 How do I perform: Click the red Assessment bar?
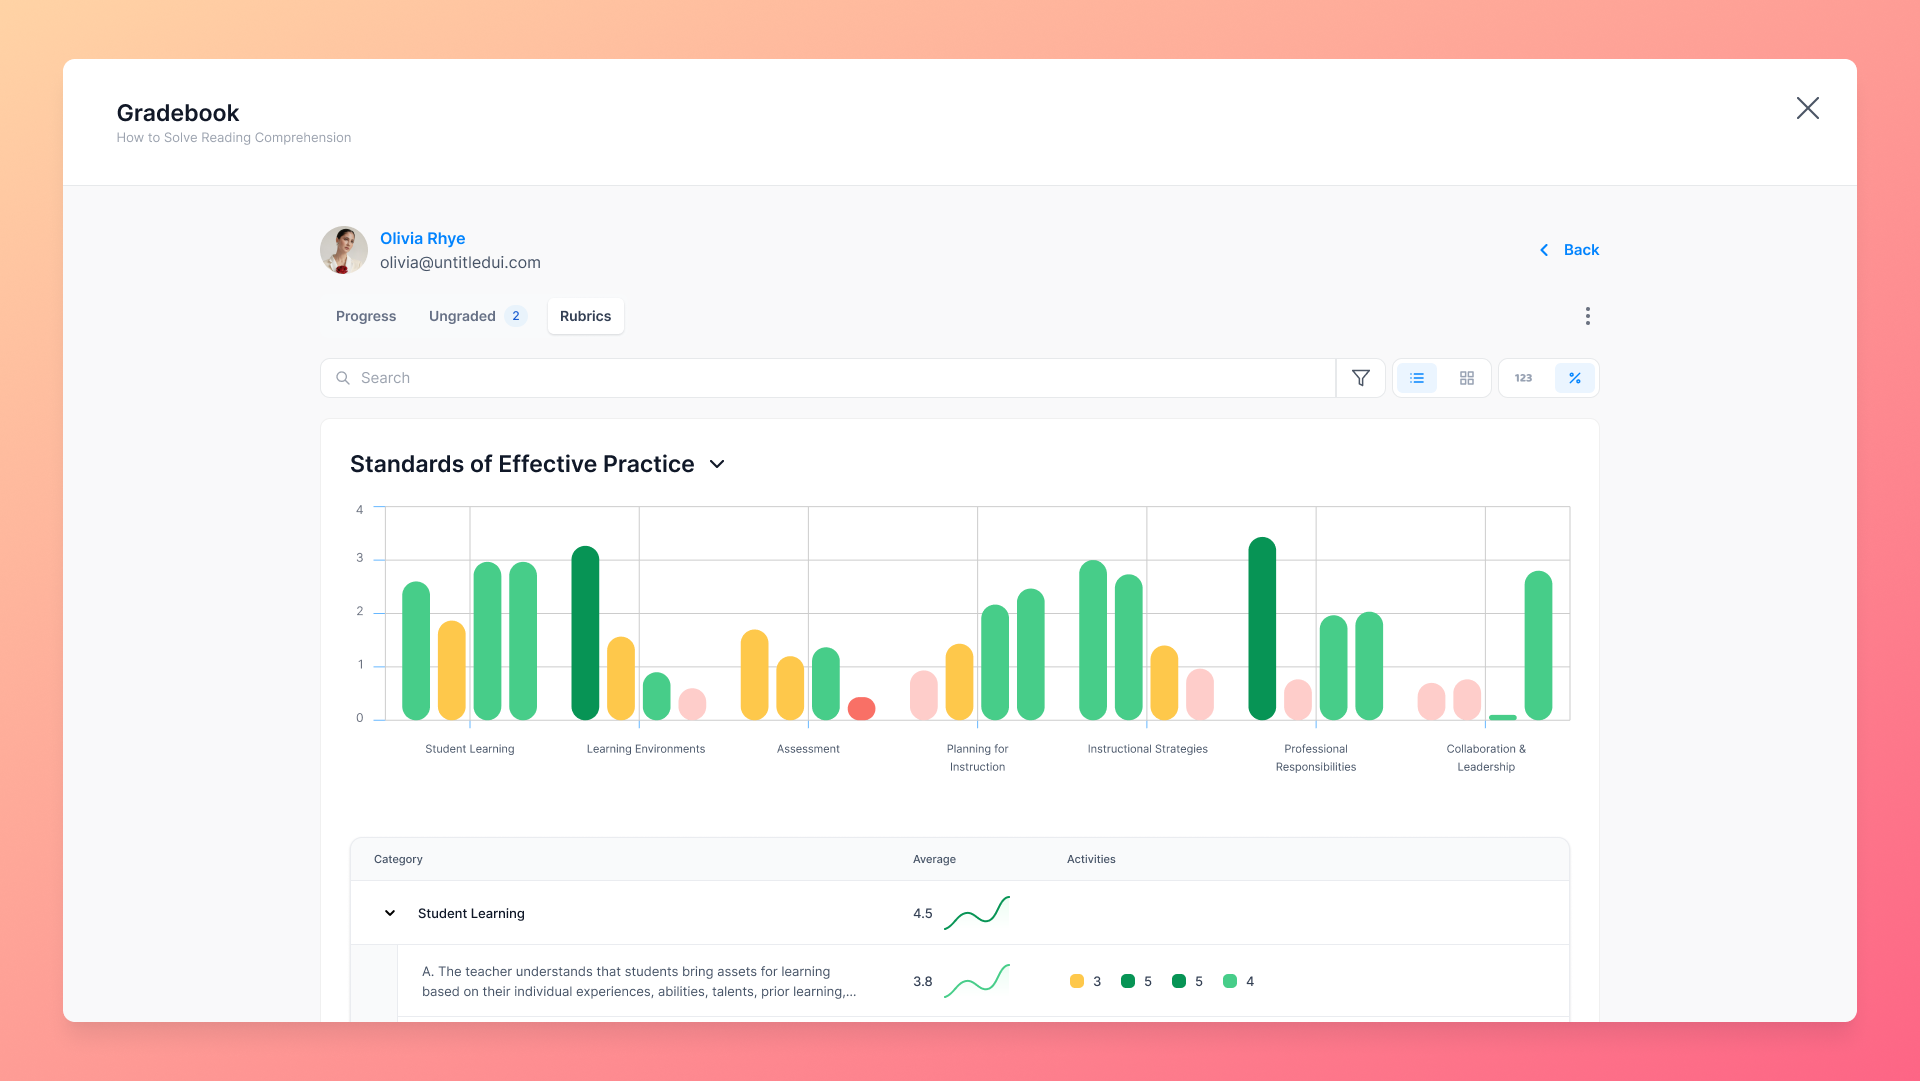coord(861,708)
